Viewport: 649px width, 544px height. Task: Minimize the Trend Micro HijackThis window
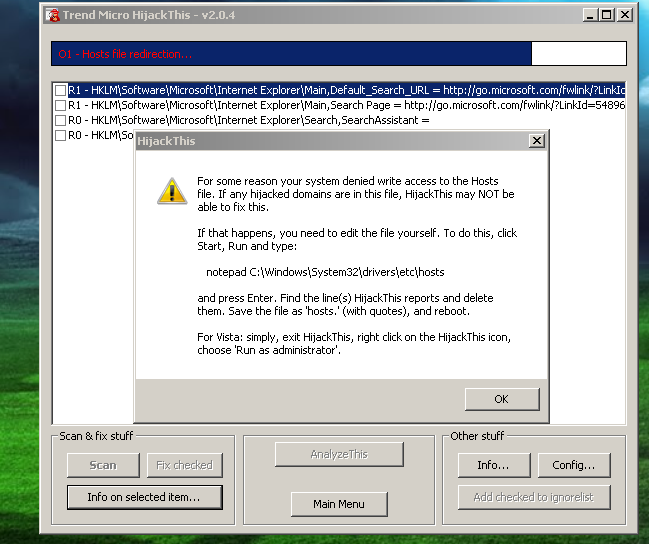tap(590, 15)
